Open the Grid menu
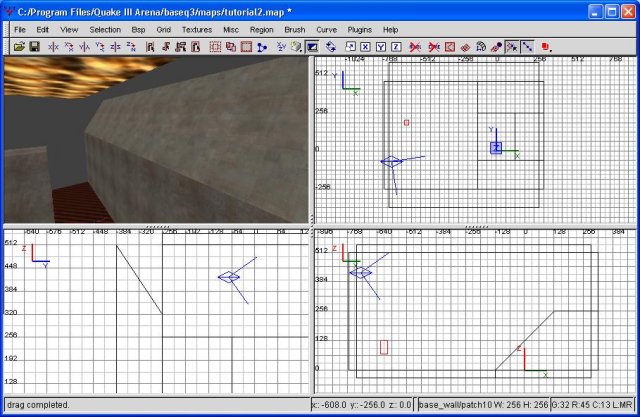The height and width of the screenshot is (417, 640). (x=164, y=30)
